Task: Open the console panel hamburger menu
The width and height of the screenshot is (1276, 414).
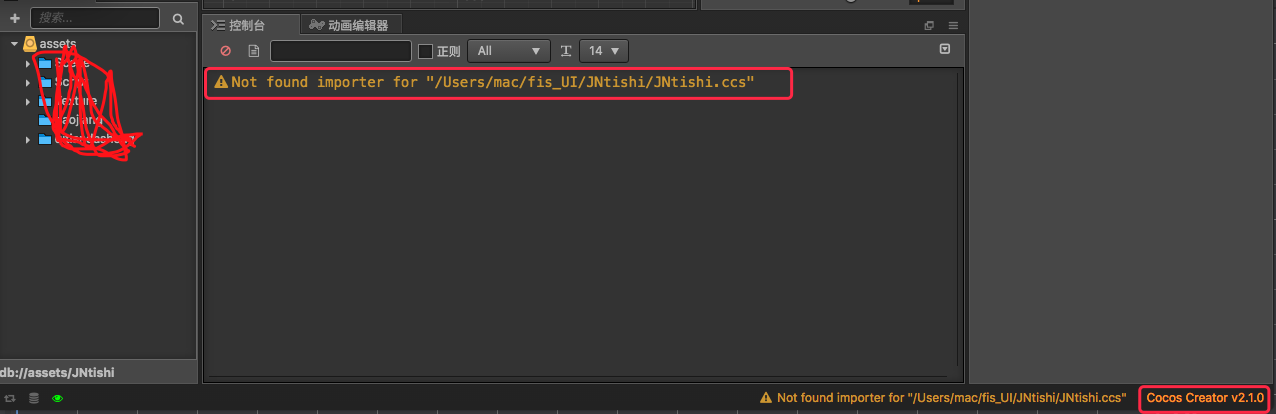Action: tap(953, 26)
